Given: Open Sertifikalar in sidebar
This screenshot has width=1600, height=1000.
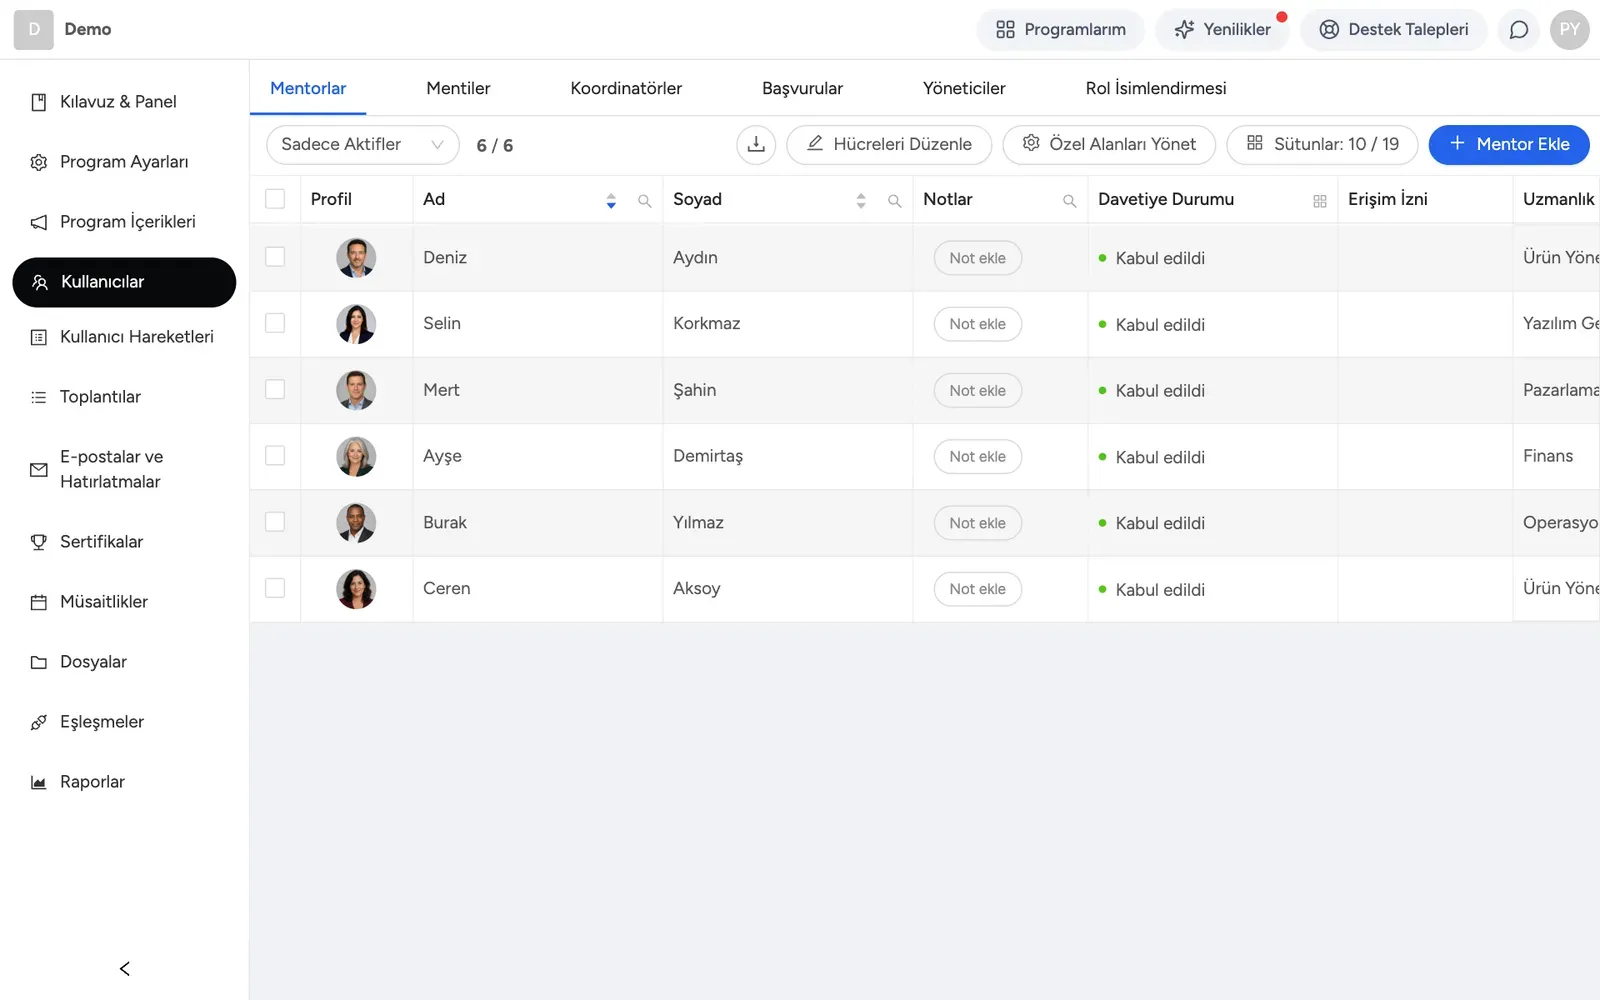Looking at the screenshot, I should pyautogui.click(x=124, y=542).
